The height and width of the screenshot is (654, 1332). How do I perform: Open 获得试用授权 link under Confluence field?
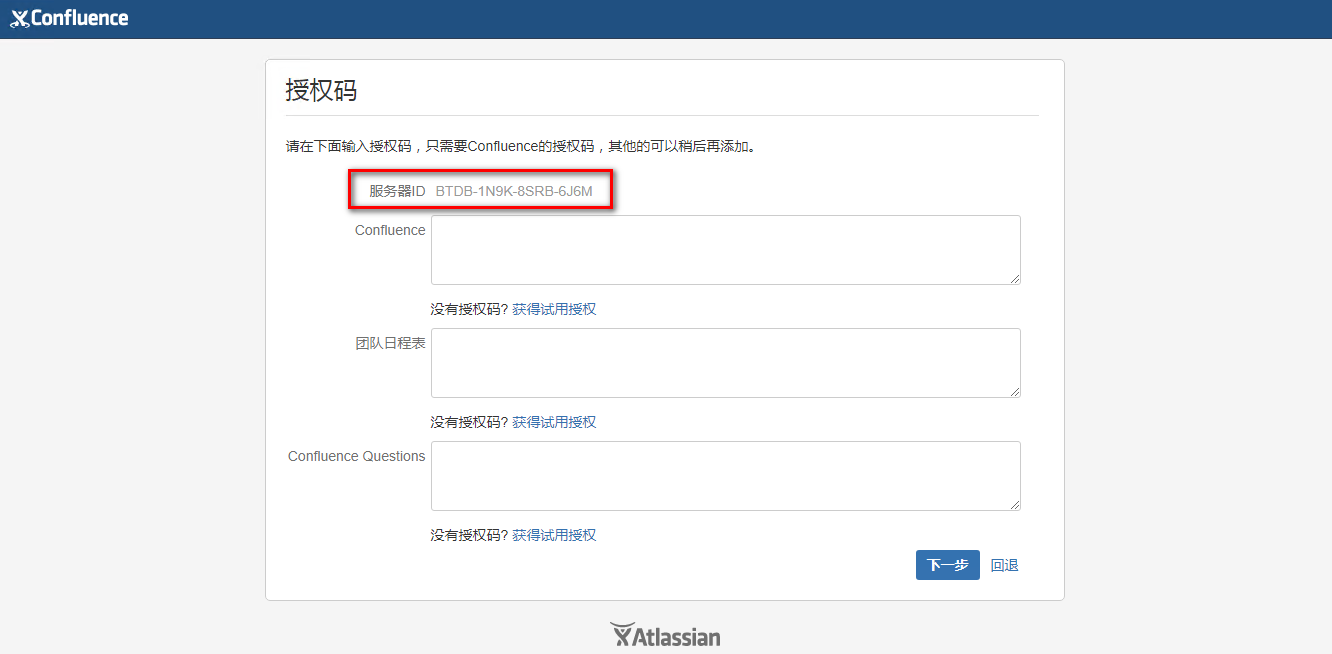point(554,309)
